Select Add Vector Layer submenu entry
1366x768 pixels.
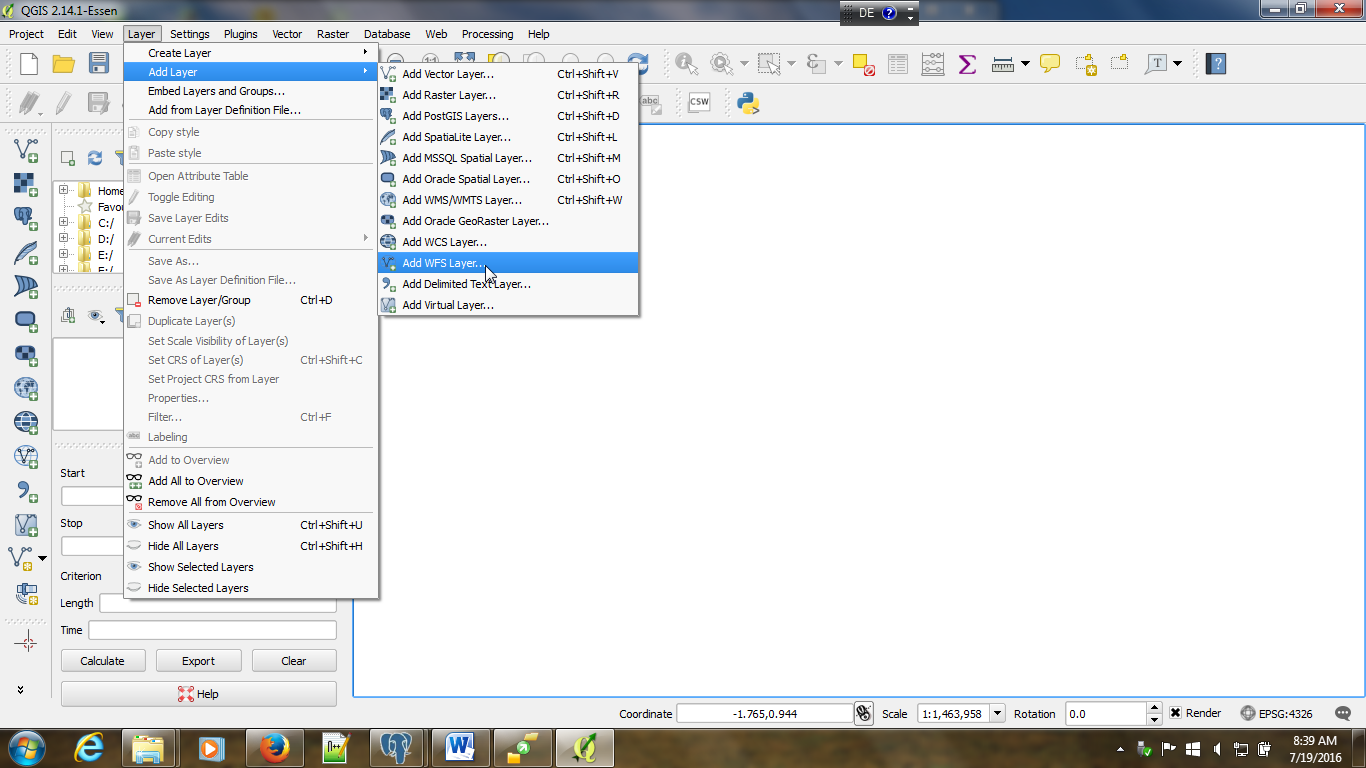(508, 74)
